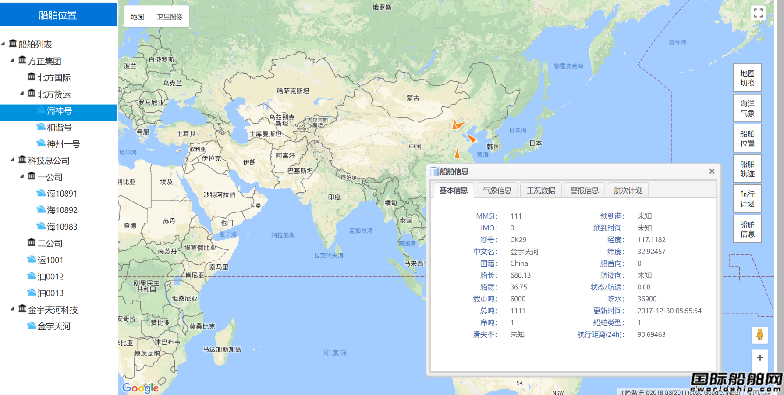This screenshot has height=395, width=784.
Task: Enter fullscreen map view
Action: coord(758,13)
